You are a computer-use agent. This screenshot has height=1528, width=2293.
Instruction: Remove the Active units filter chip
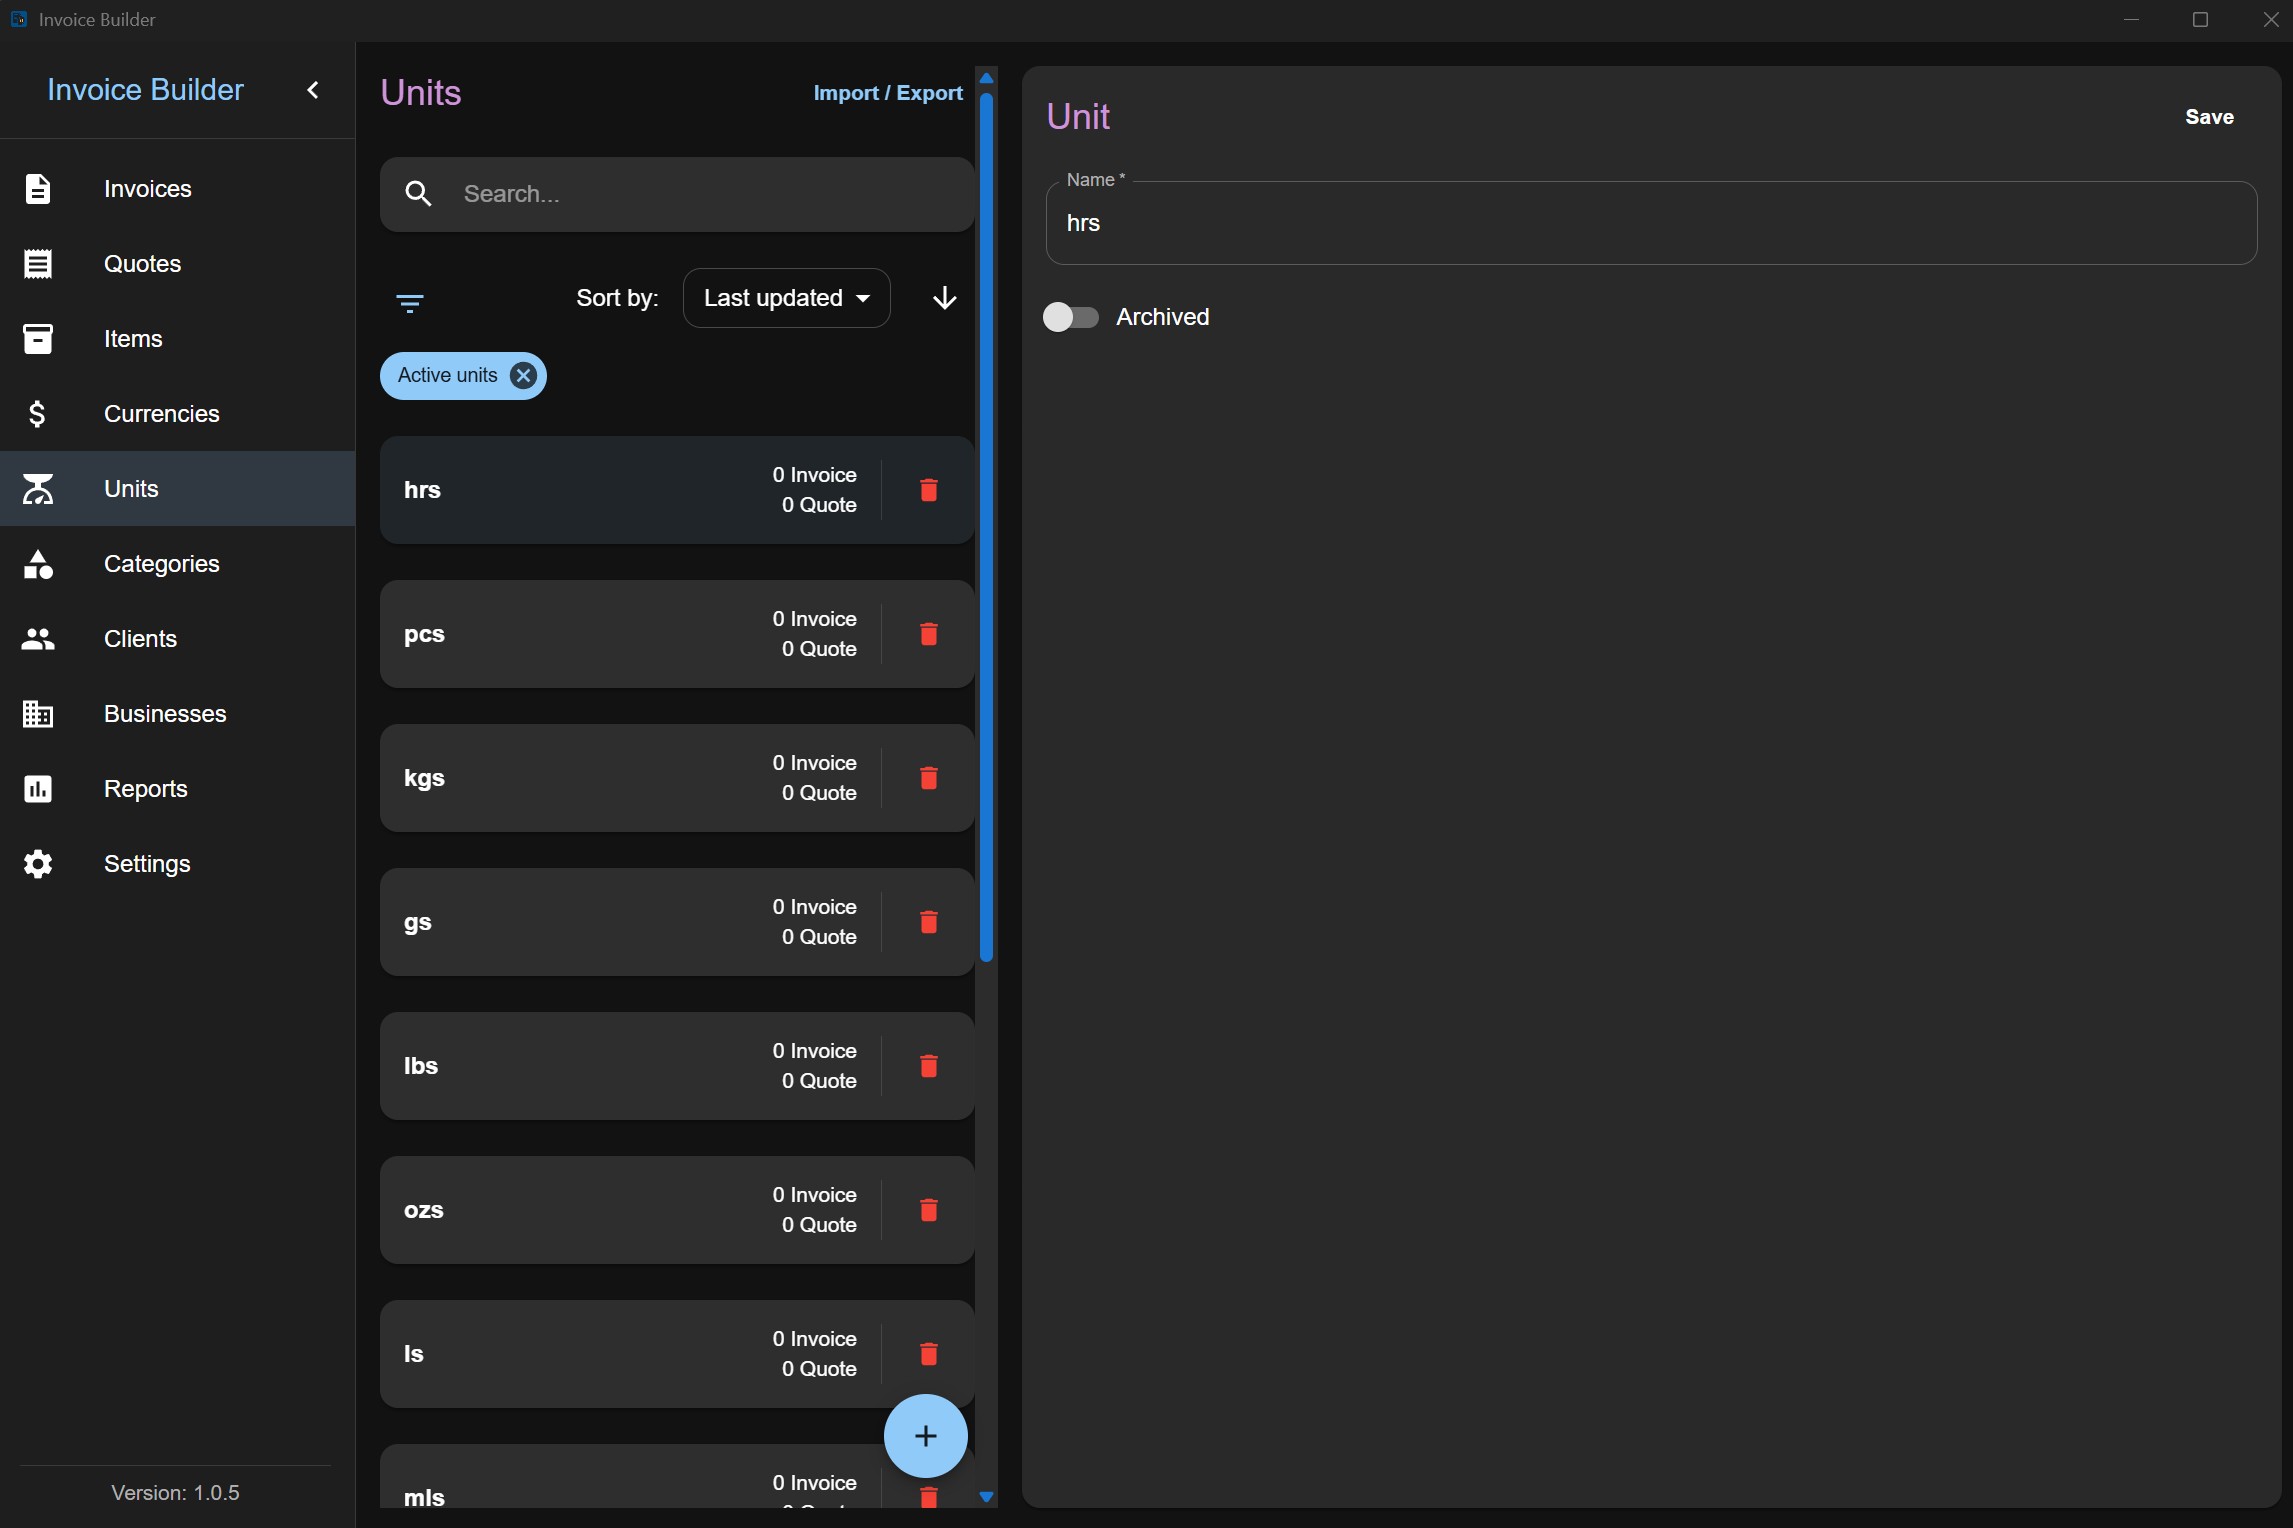(x=523, y=375)
